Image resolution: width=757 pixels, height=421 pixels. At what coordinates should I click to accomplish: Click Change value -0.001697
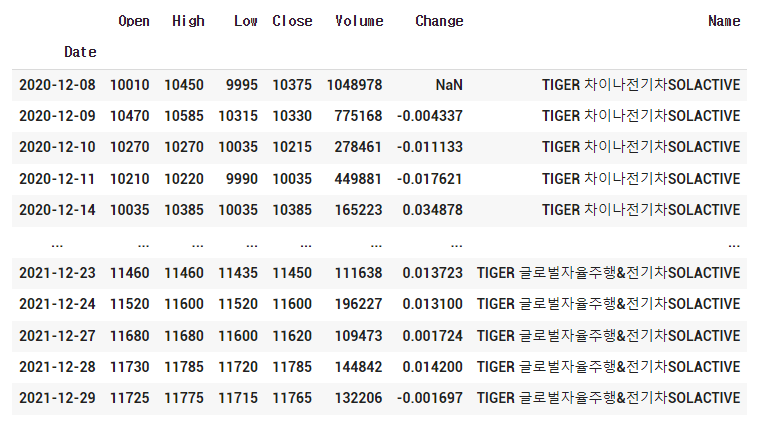coord(430,398)
